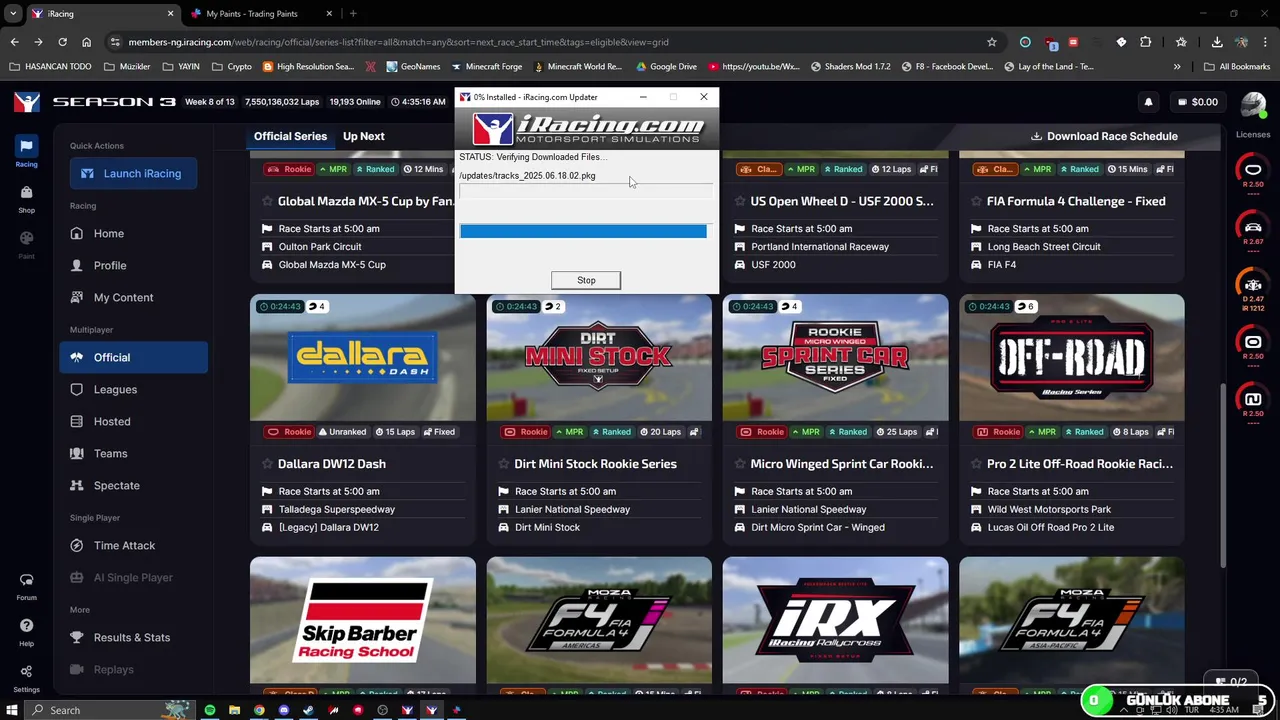Viewport: 1280px width, 720px height.
Task: Go to browser home page
Action: coord(86,42)
